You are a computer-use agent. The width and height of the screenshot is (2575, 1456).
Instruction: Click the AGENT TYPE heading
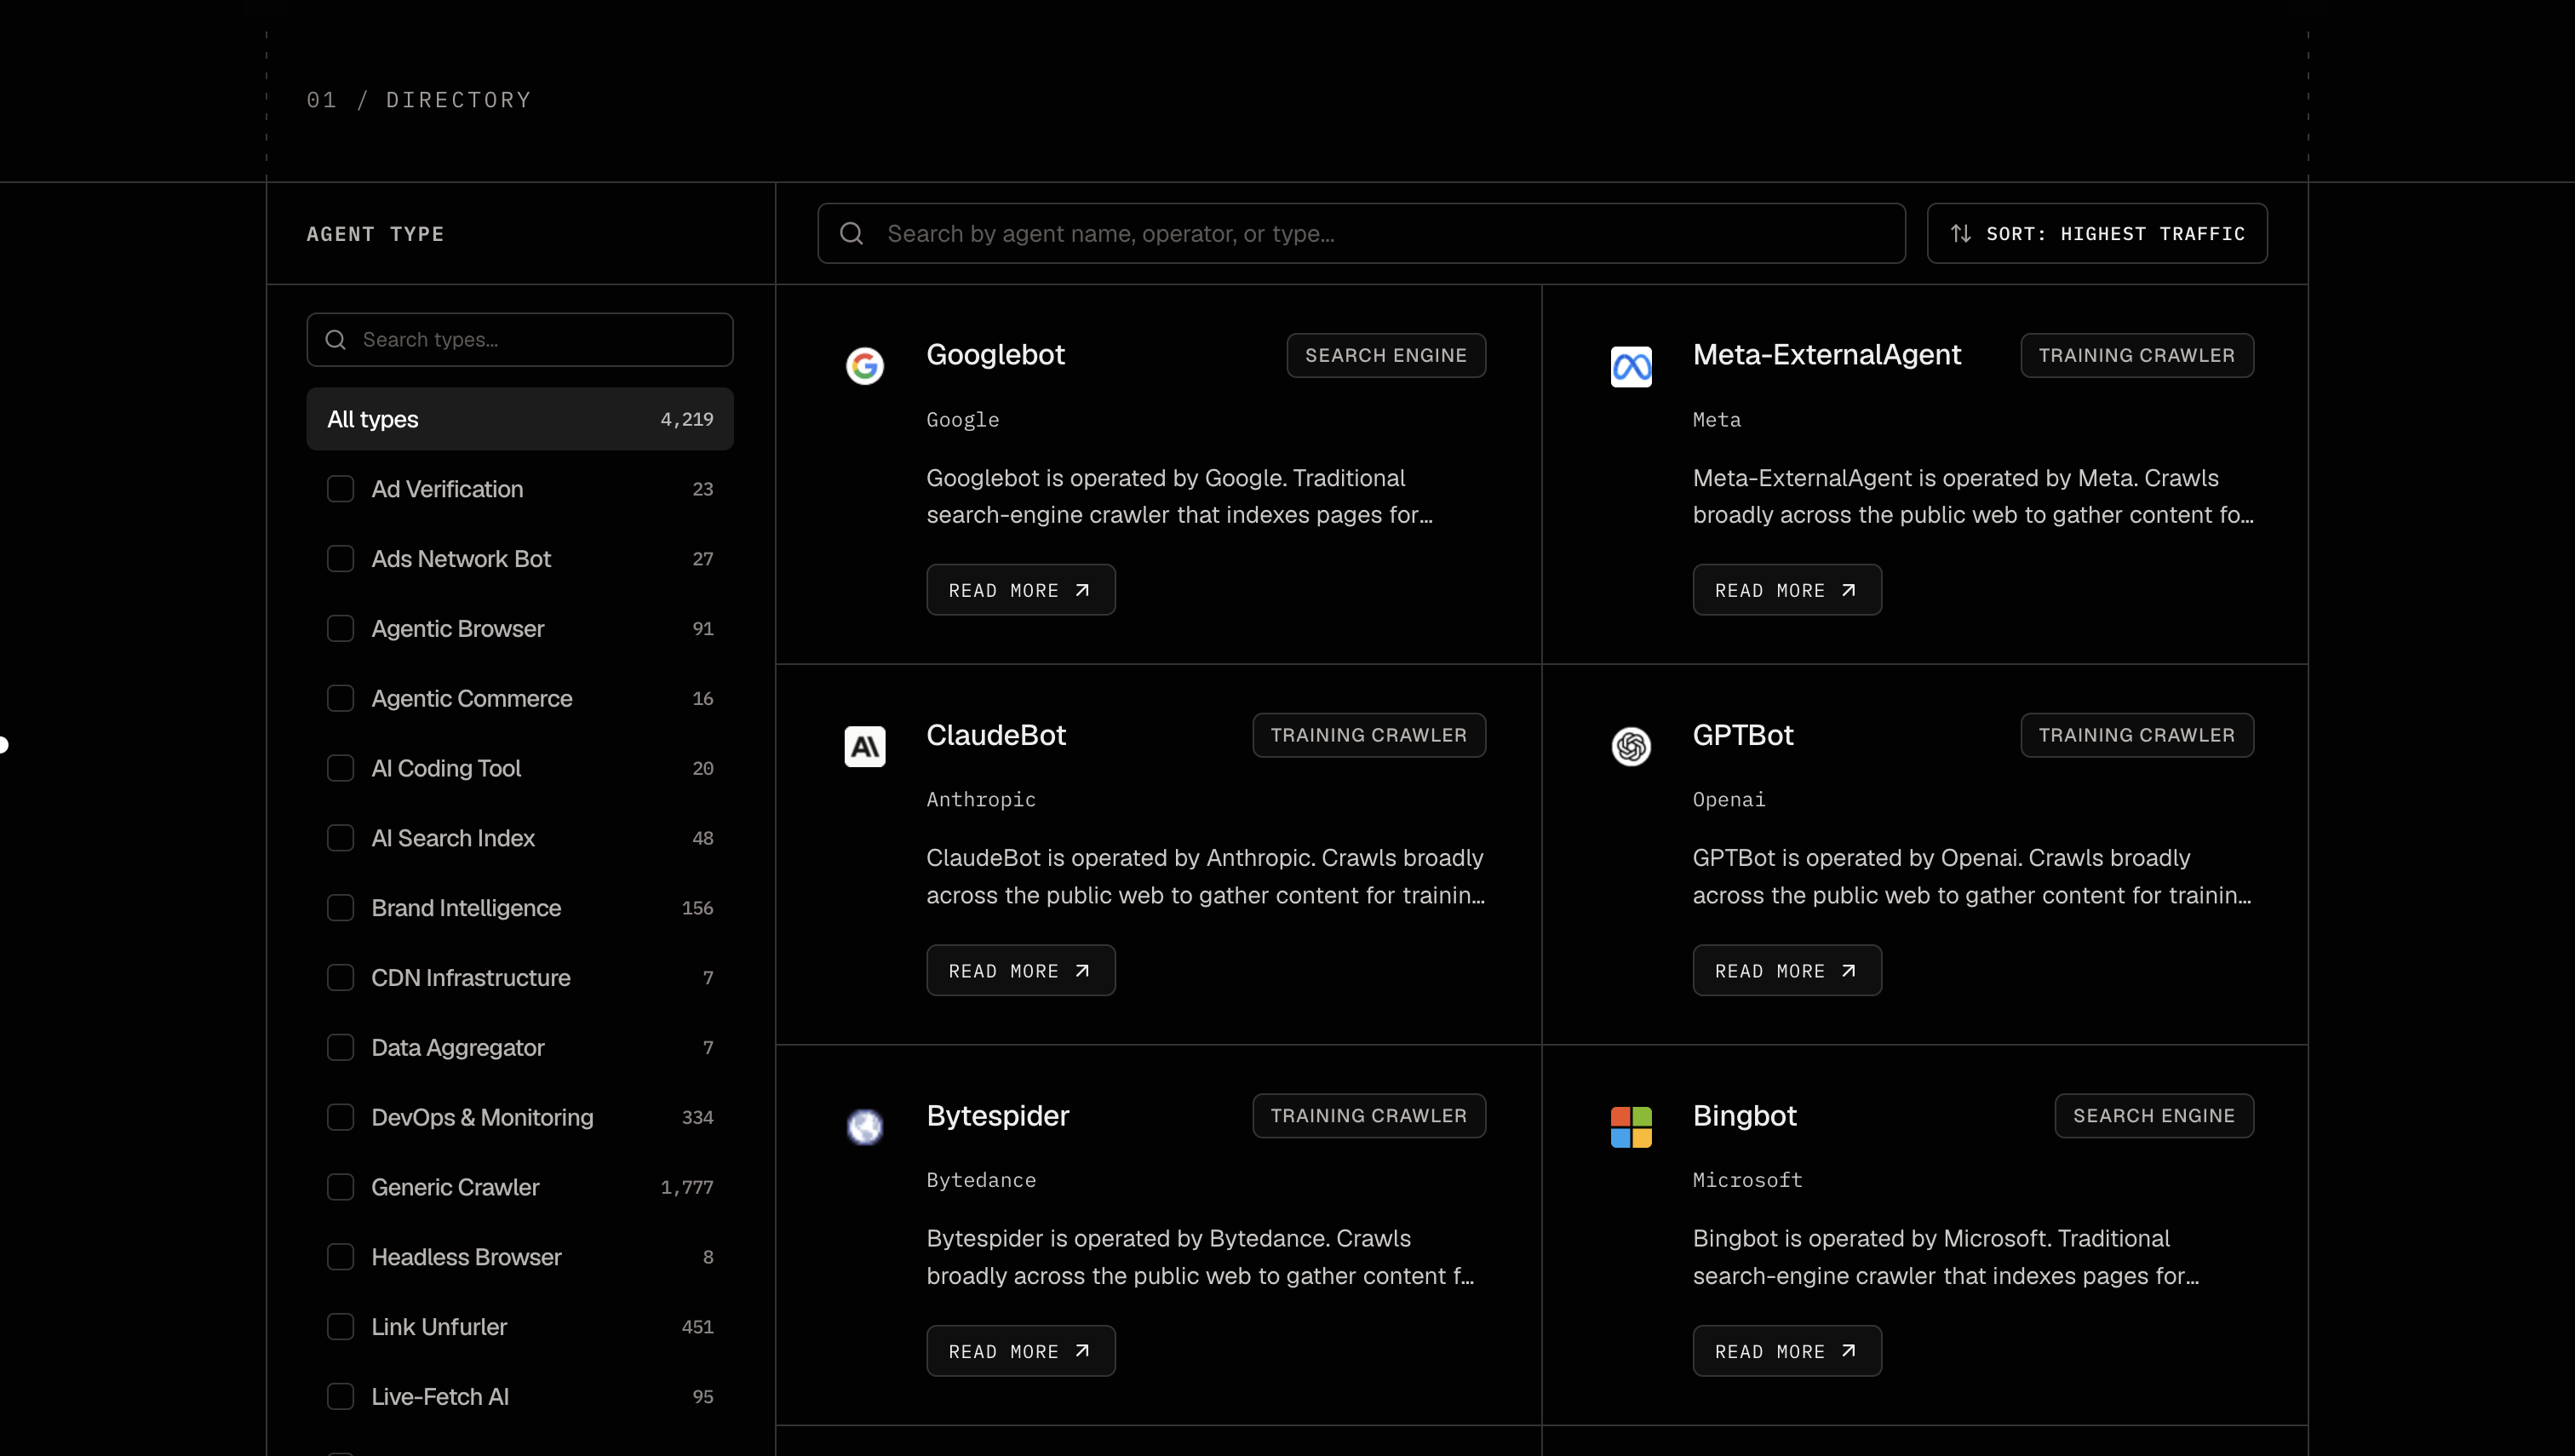[x=375, y=234]
